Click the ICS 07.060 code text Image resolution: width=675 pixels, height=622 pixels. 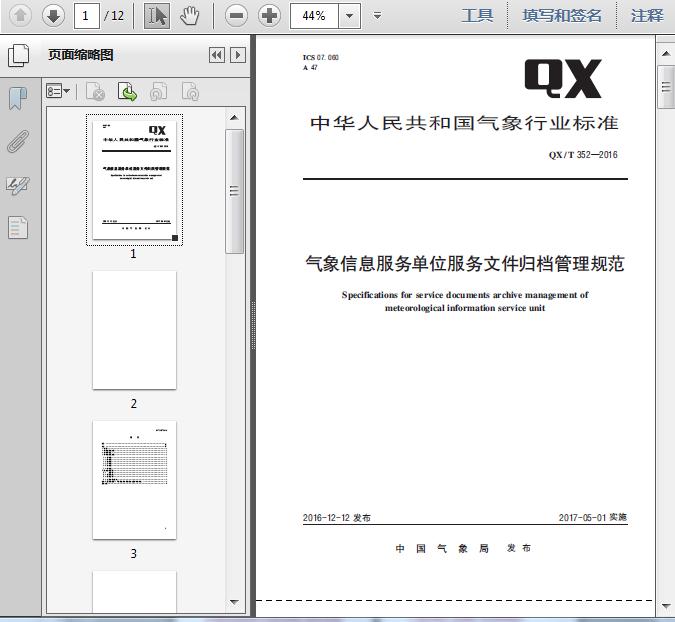click(320, 57)
